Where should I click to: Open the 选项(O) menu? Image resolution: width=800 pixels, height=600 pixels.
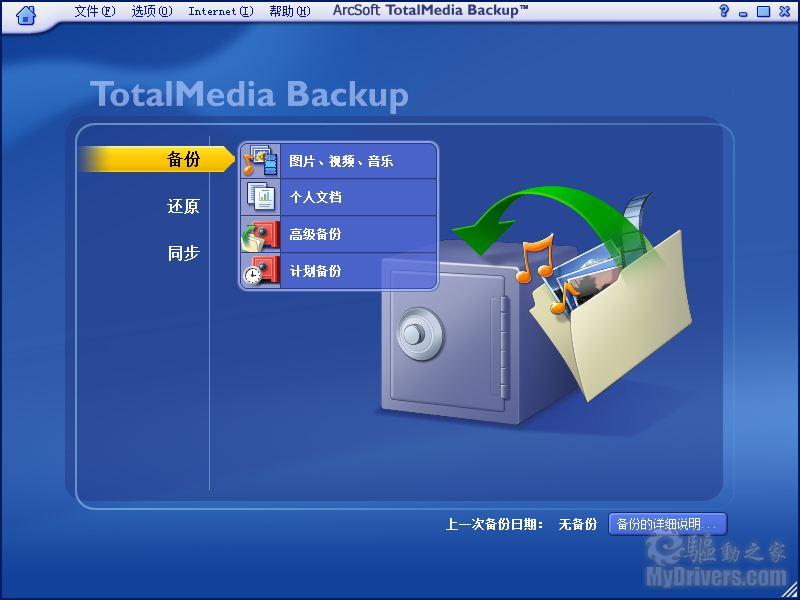152,11
